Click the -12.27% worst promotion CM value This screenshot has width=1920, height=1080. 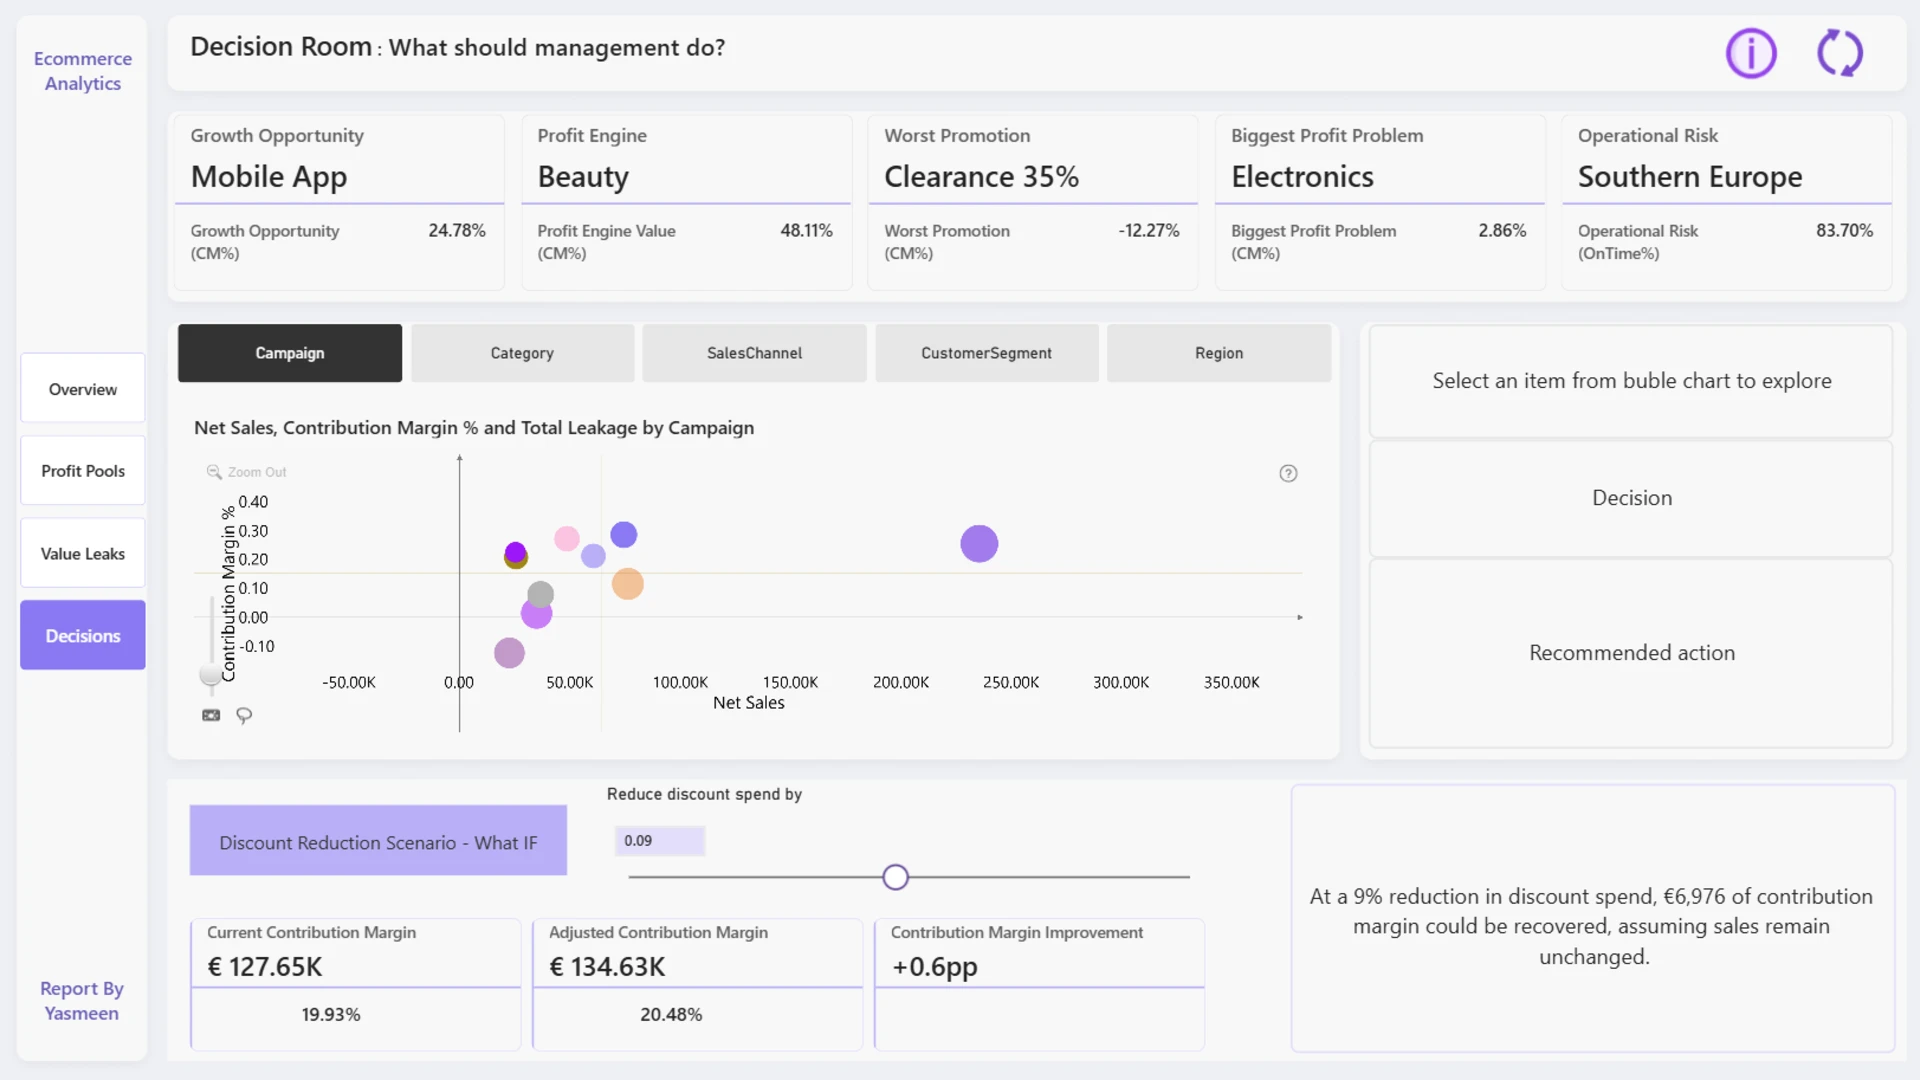(x=1149, y=230)
